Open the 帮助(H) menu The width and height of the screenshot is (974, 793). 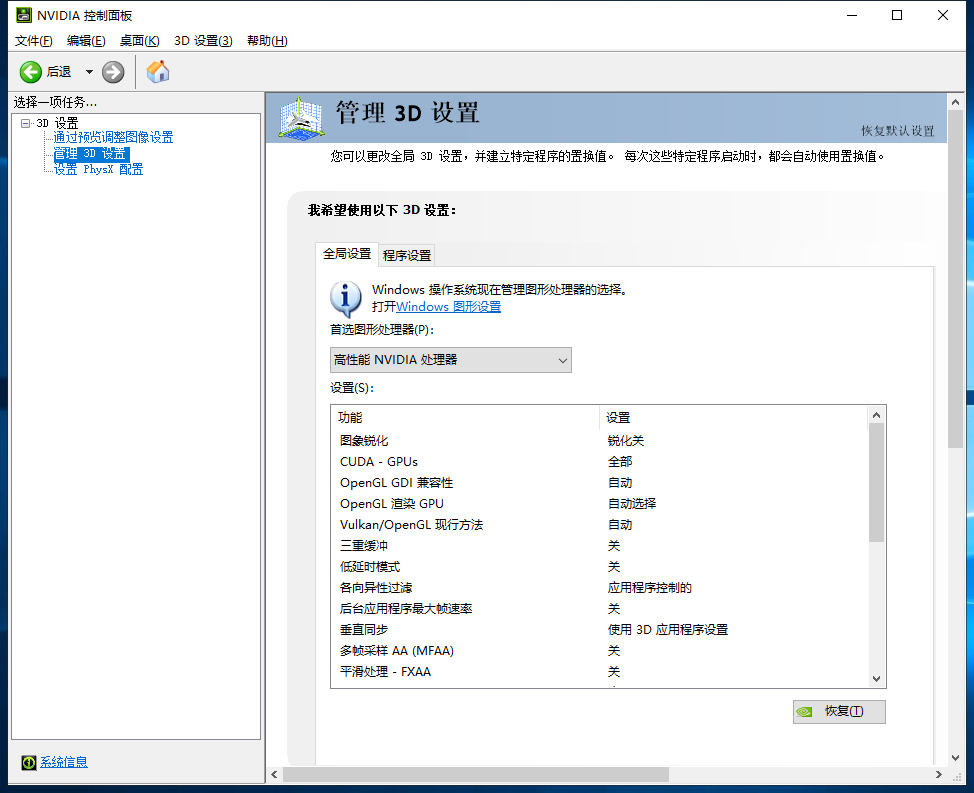[x=267, y=40]
